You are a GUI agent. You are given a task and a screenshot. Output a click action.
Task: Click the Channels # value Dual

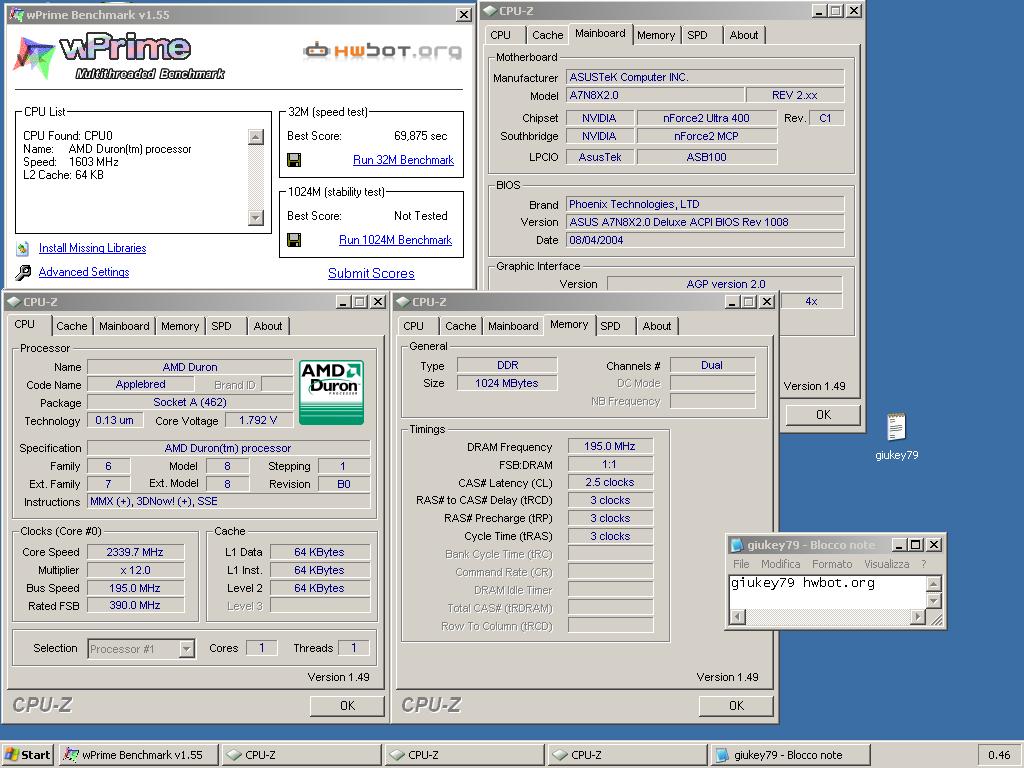pyautogui.click(x=712, y=365)
